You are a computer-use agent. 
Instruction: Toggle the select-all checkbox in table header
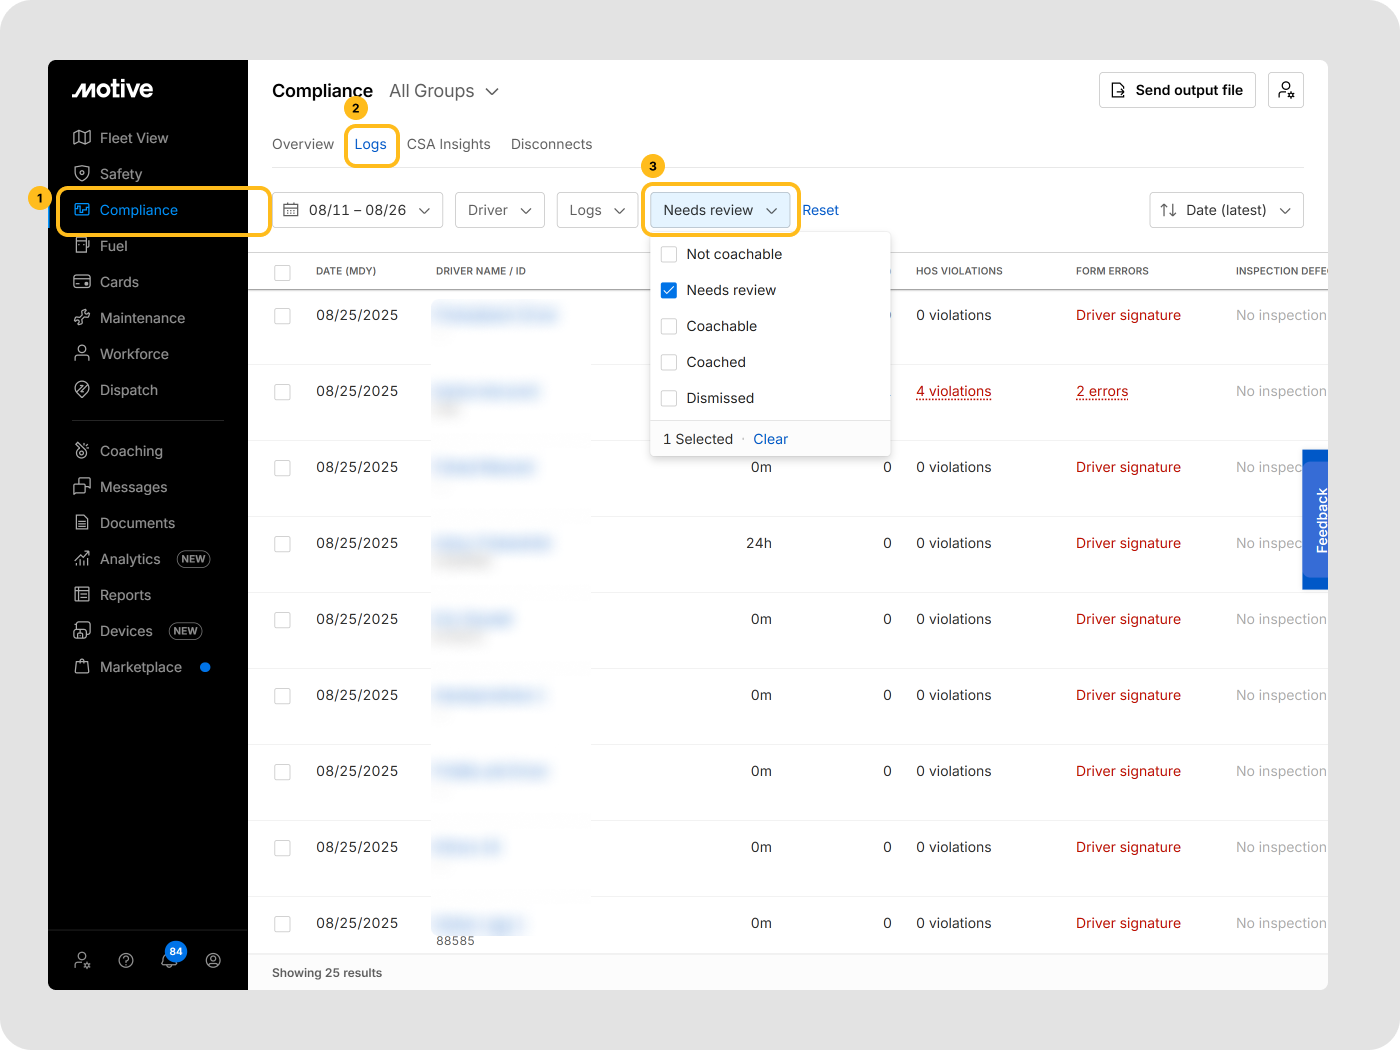282,272
